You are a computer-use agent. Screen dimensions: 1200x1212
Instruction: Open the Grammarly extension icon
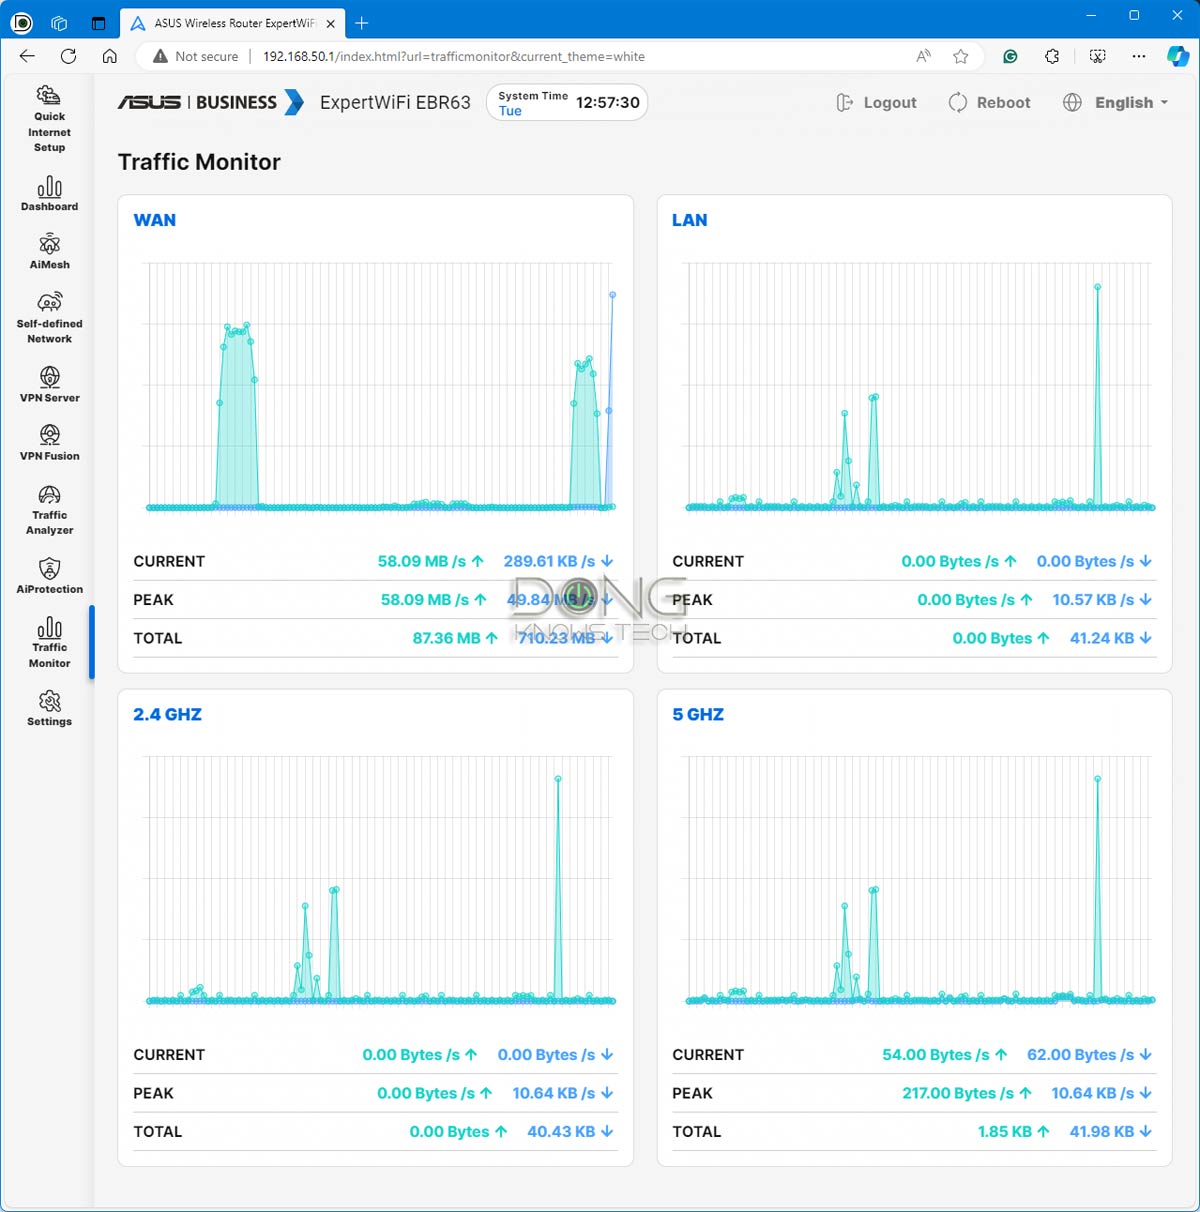tap(1010, 56)
